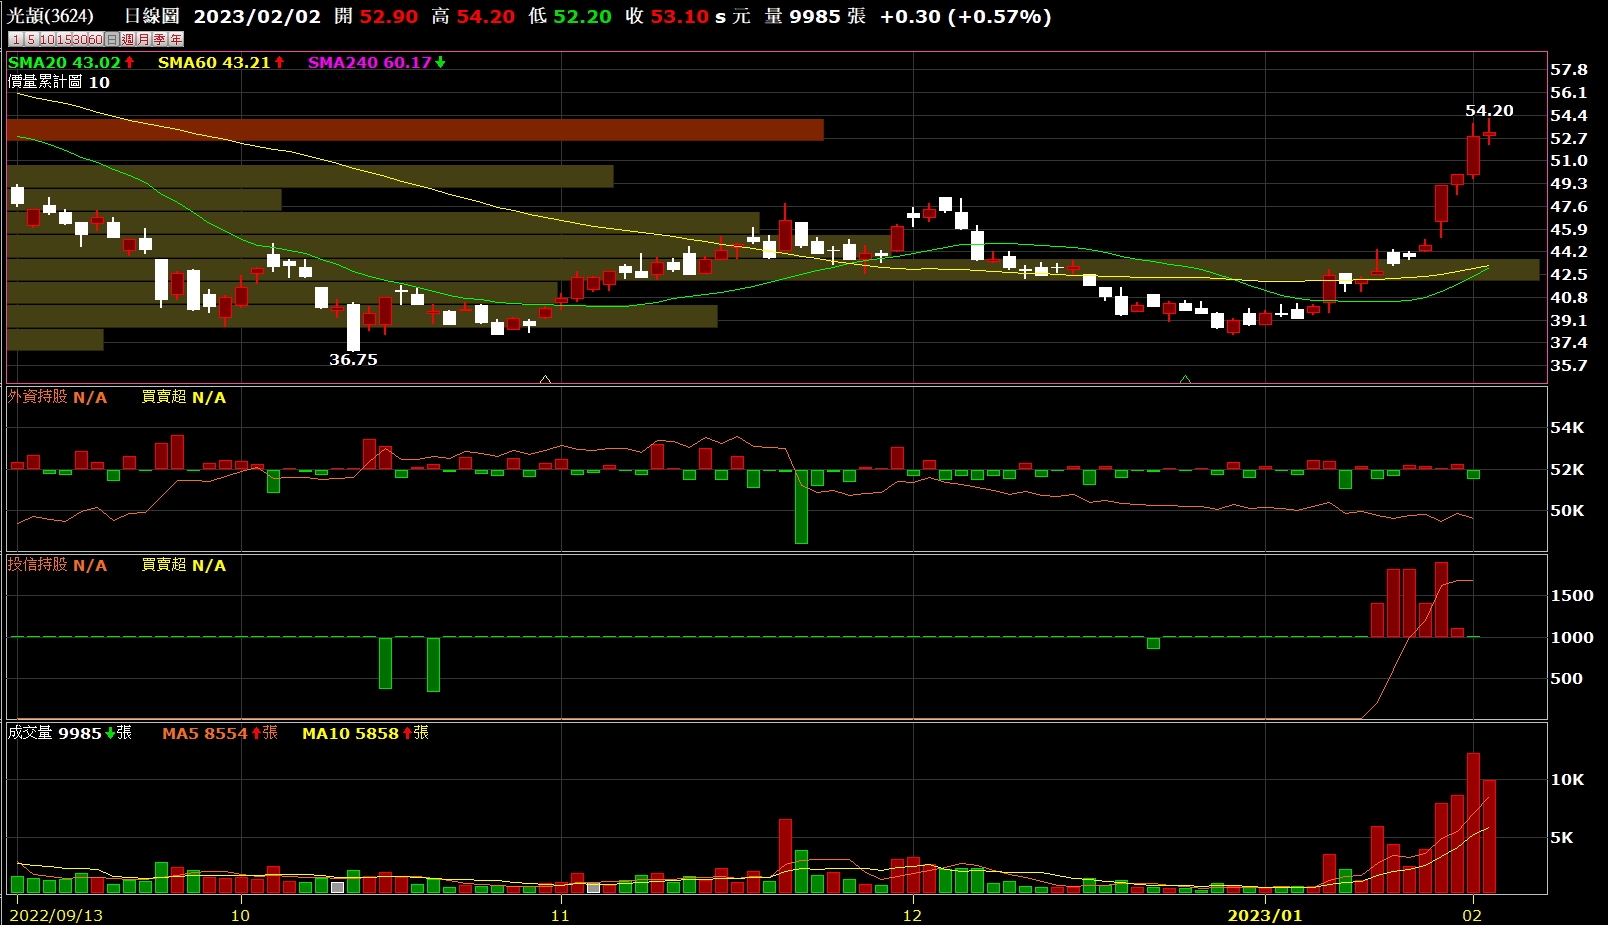1608x925 pixels.
Task: Click the tallest red volume bar in February
Action: (1473, 823)
